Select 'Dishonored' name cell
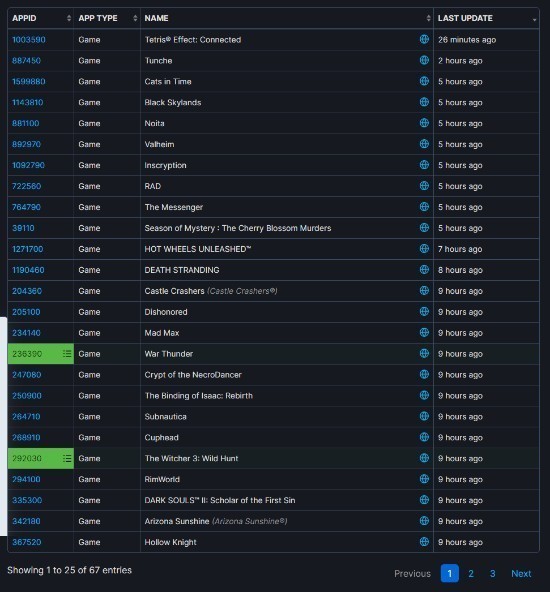550x592 pixels. pyautogui.click(x=287, y=312)
